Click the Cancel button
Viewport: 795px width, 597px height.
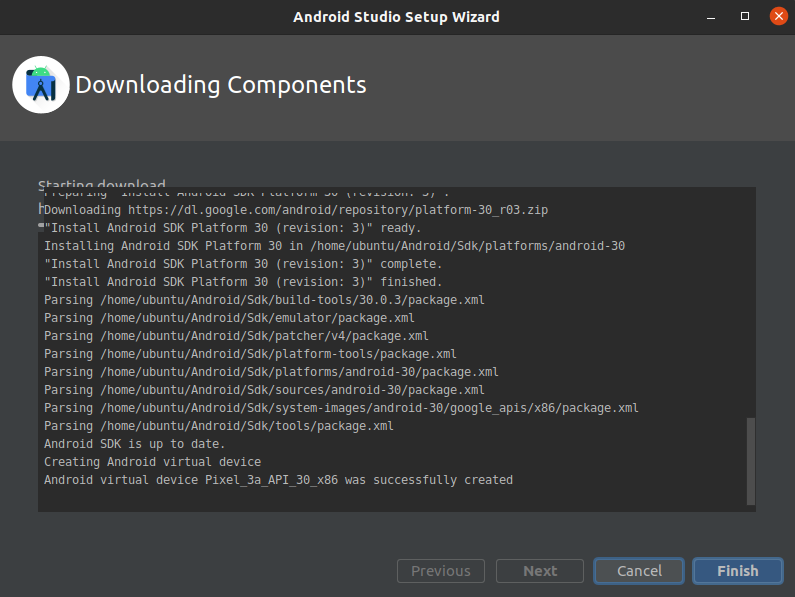pyautogui.click(x=639, y=571)
